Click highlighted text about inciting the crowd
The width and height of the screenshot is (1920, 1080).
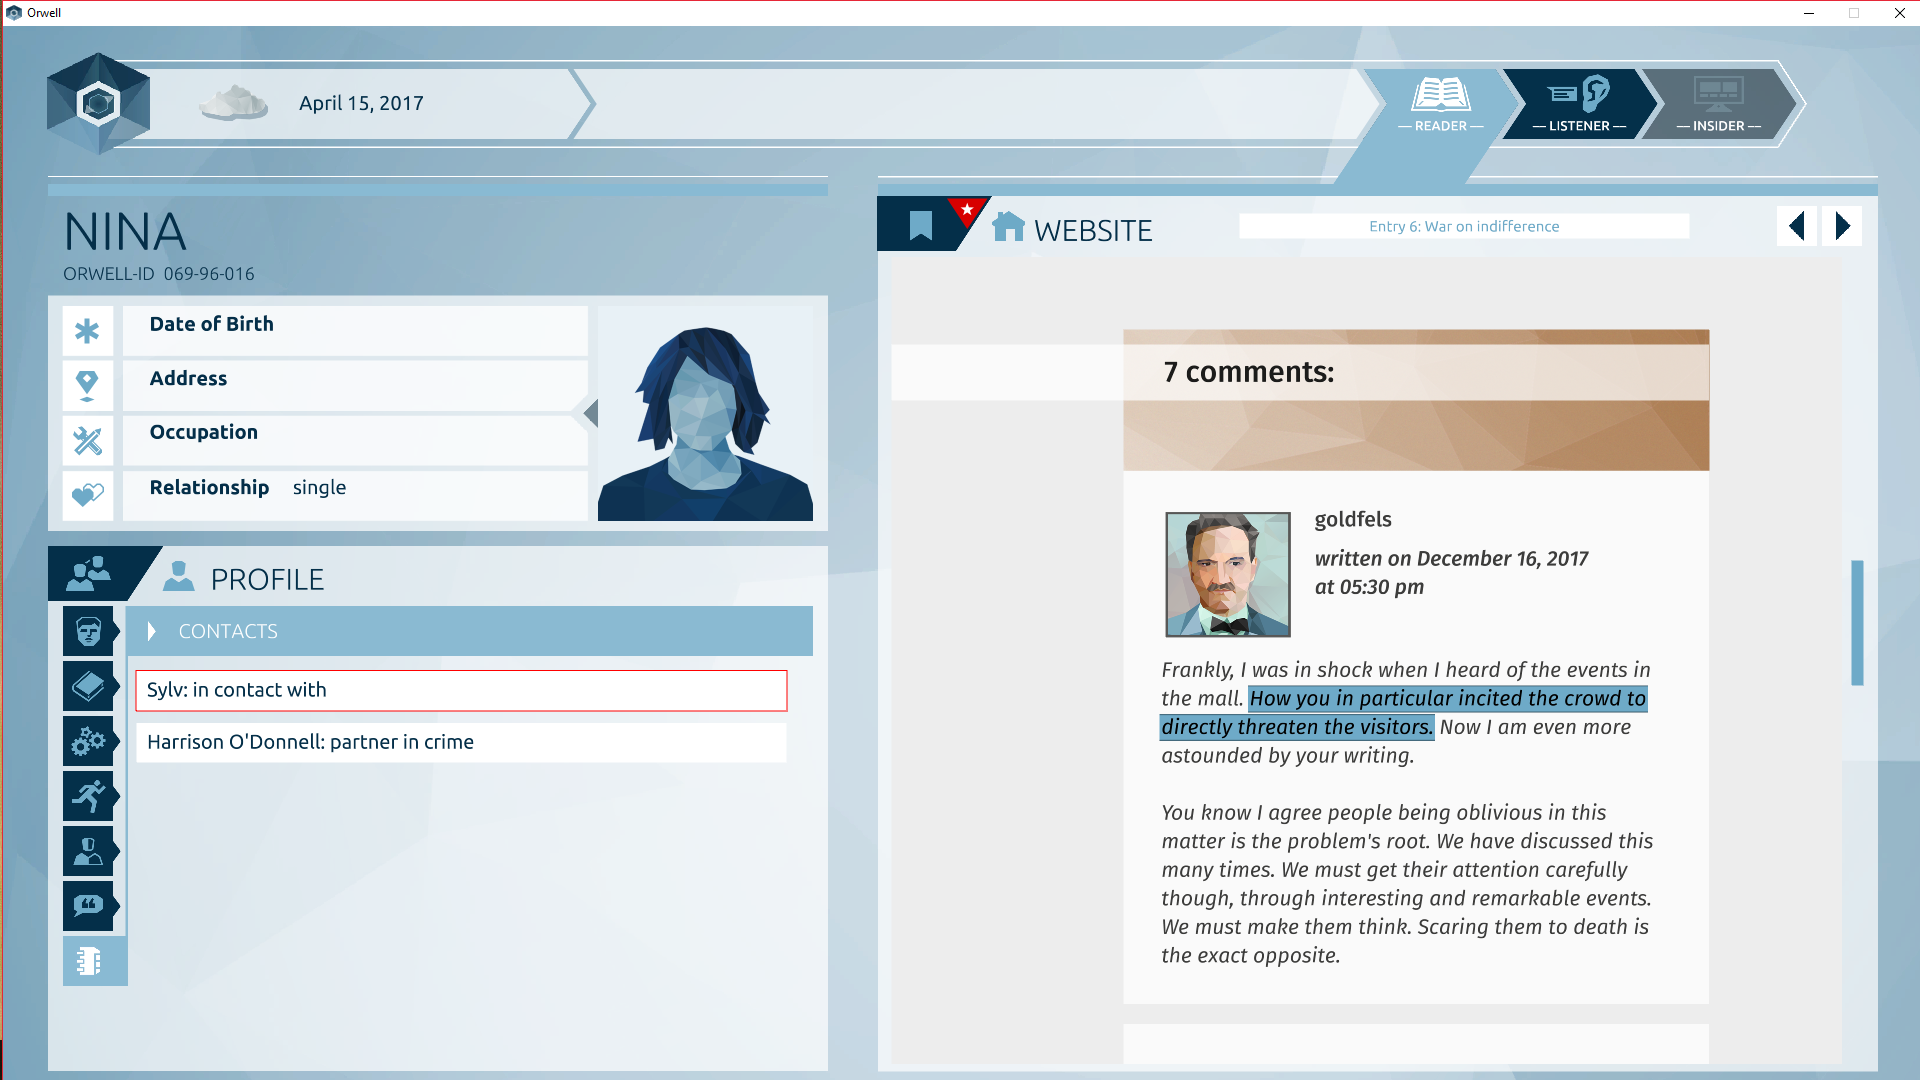pos(1404,713)
